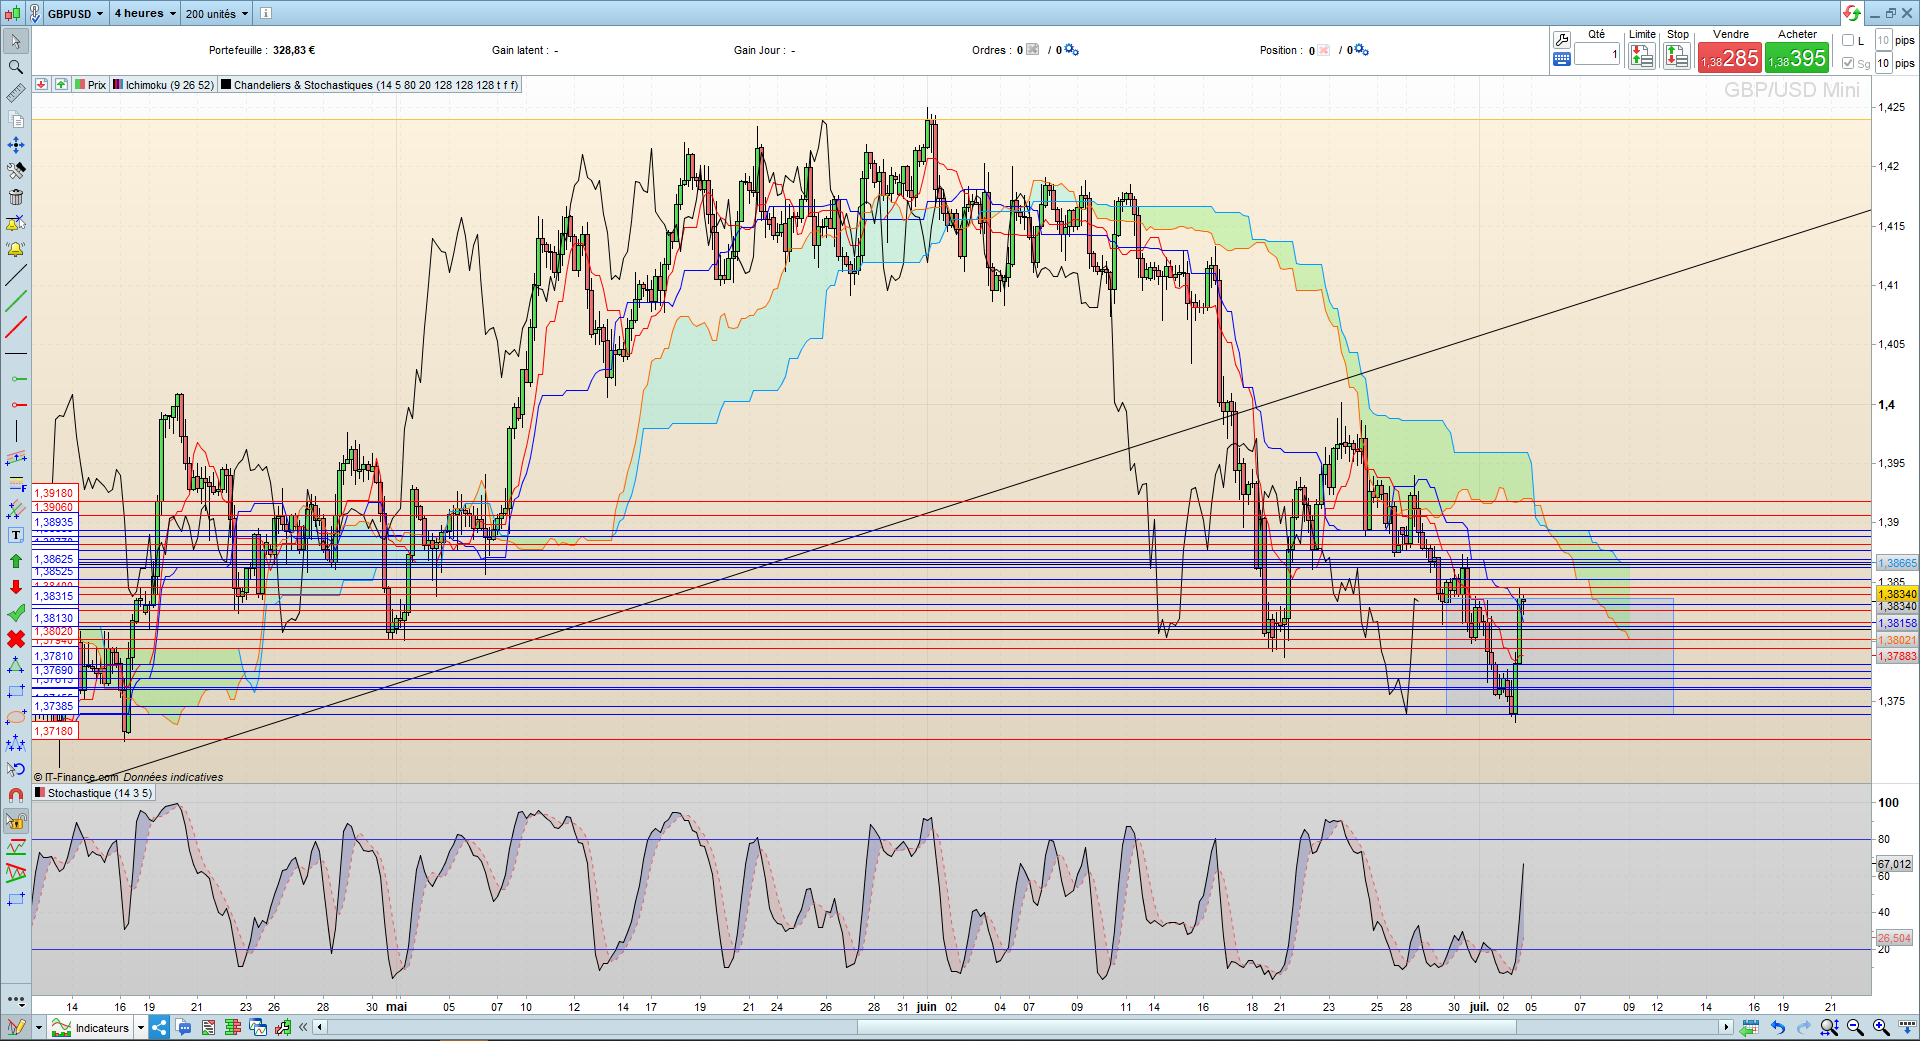The image size is (1920, 1041).
Task: Open the chart info icon
Action: pos(266,13)
